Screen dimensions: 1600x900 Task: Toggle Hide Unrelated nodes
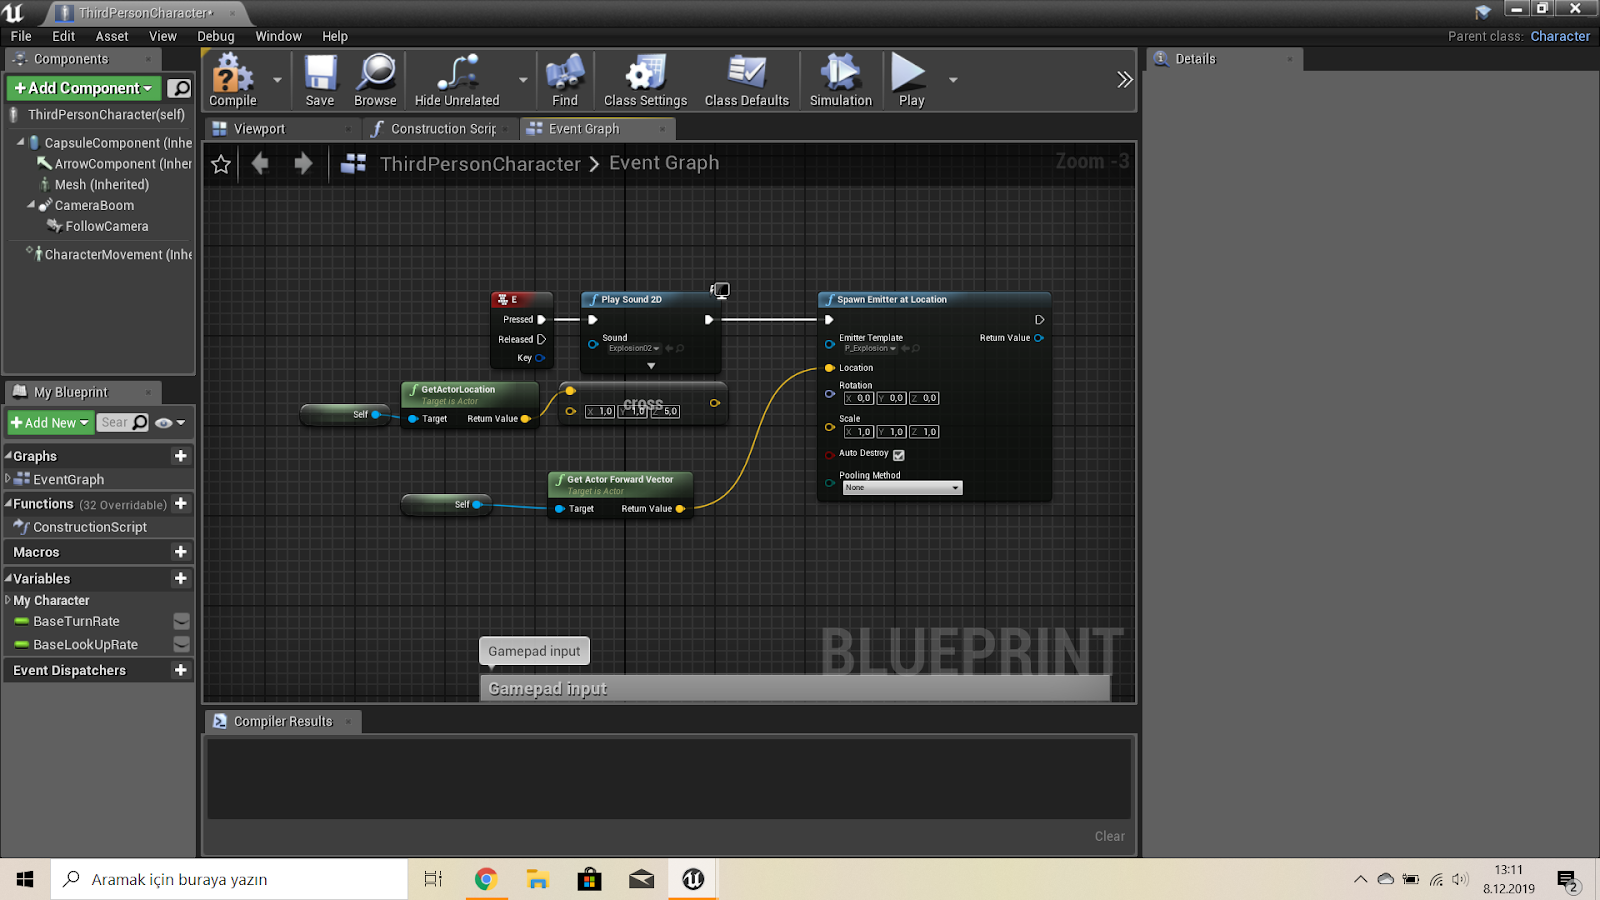pyautogui.click(x=457, y=80)
